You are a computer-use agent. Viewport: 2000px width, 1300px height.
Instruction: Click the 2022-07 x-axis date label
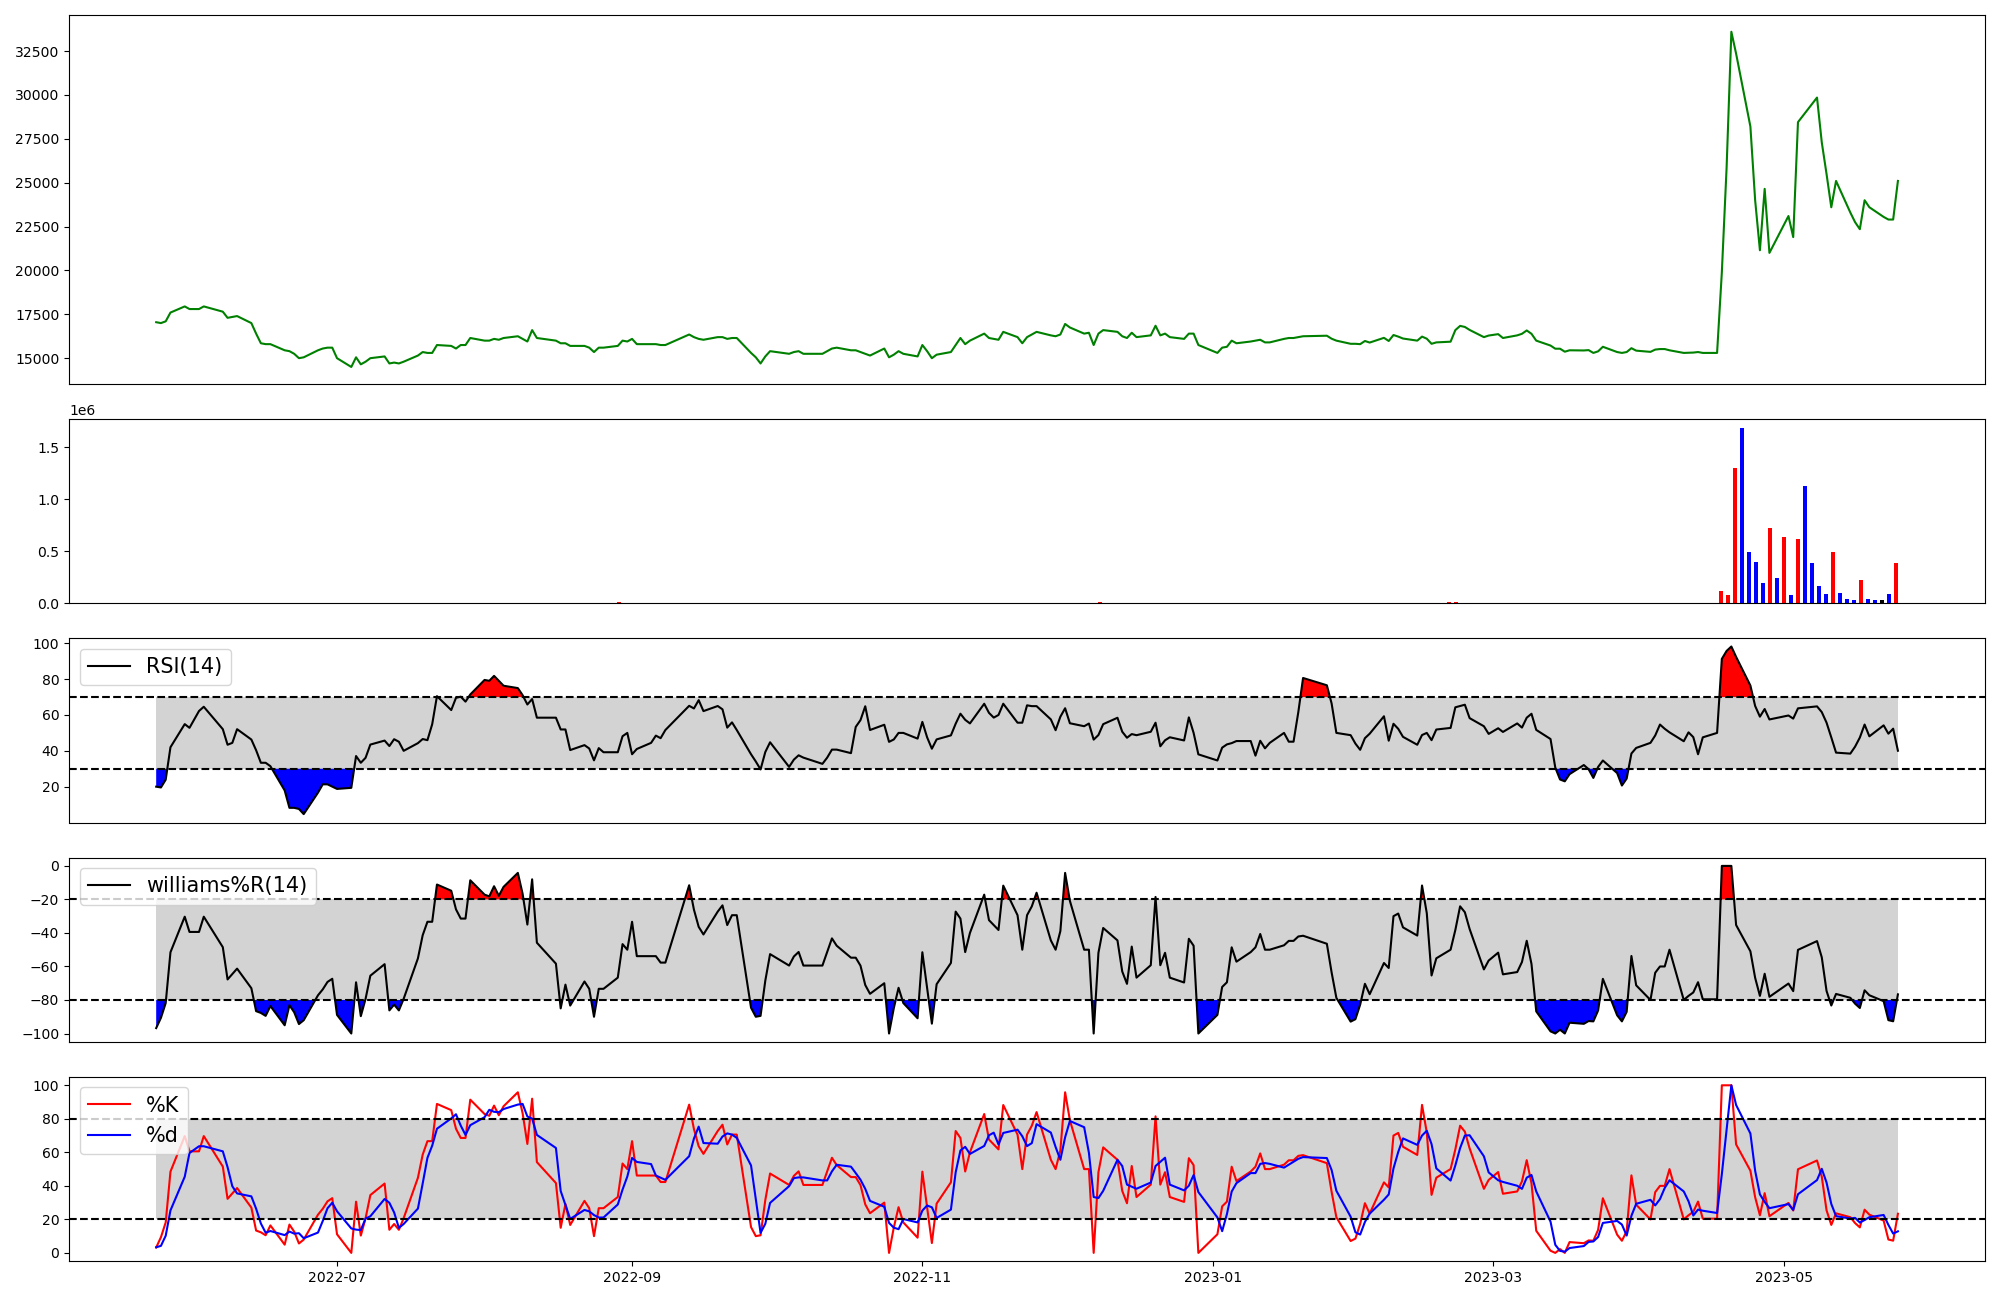pos(337,1277)
